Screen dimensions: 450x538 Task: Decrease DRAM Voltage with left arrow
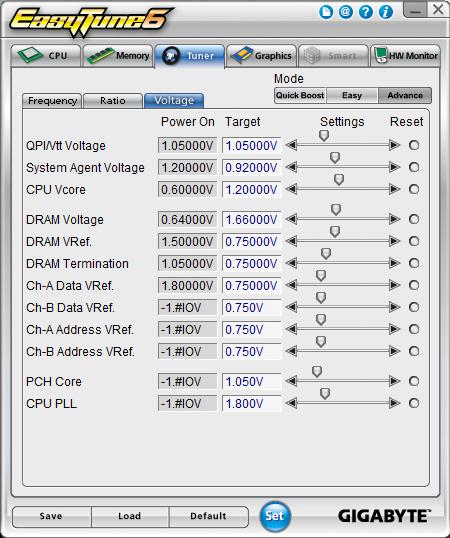point(291,219)
